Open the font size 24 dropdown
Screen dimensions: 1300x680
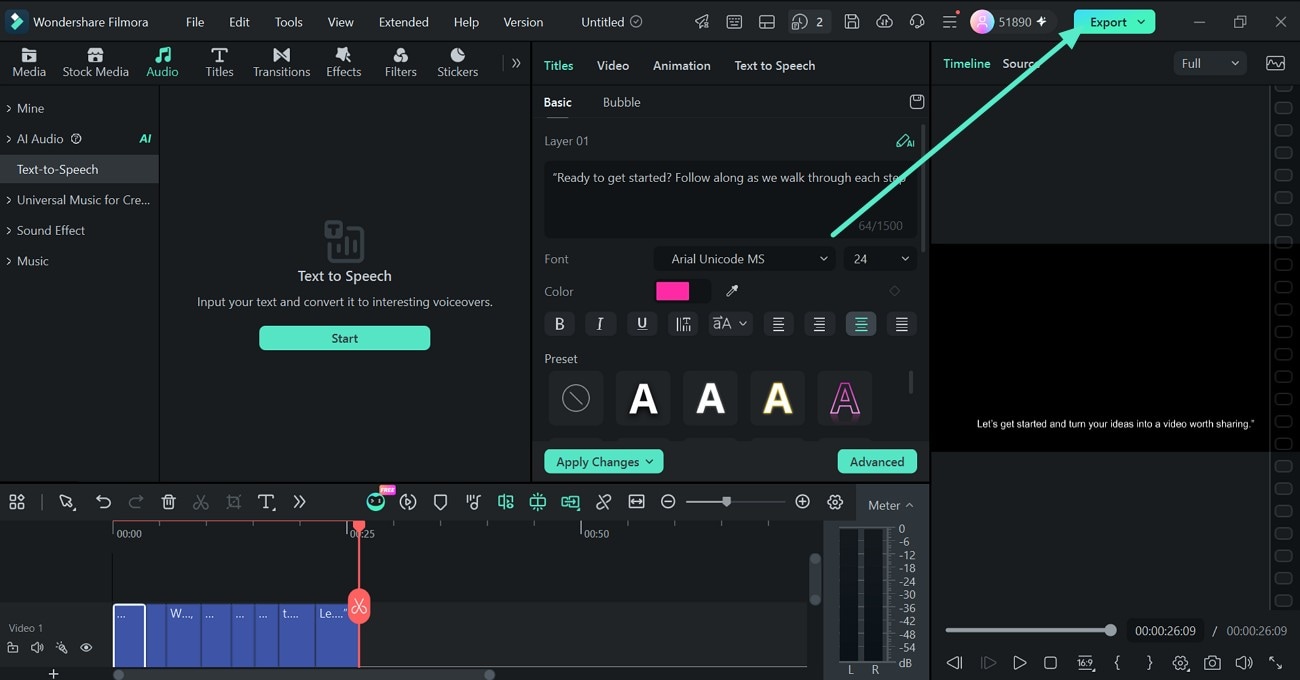(x=880, y=259)
